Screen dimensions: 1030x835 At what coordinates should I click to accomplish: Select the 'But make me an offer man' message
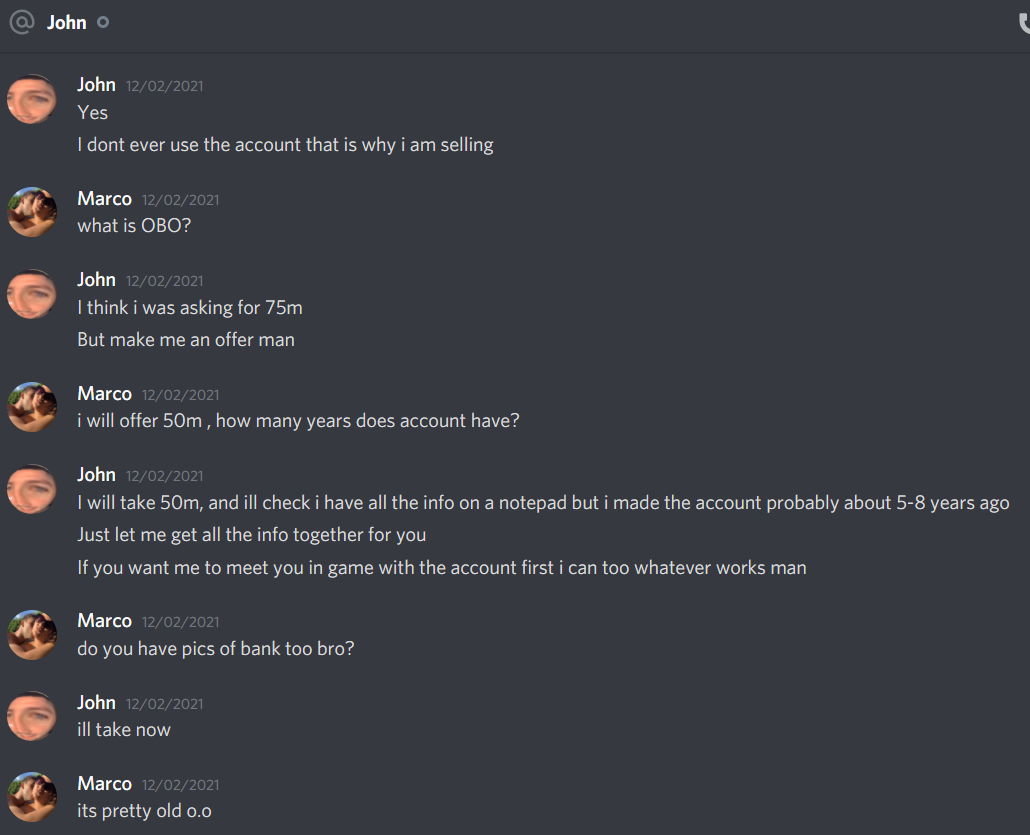186,340
